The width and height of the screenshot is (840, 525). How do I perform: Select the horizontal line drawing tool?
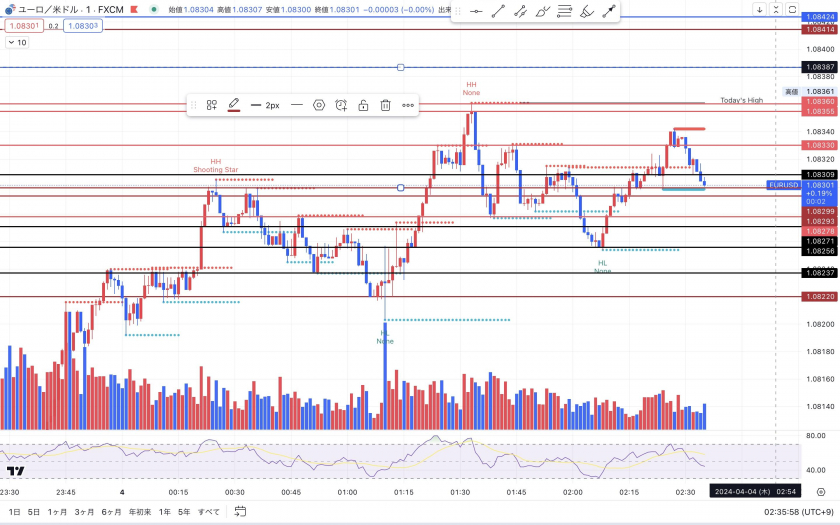(476, 12)
